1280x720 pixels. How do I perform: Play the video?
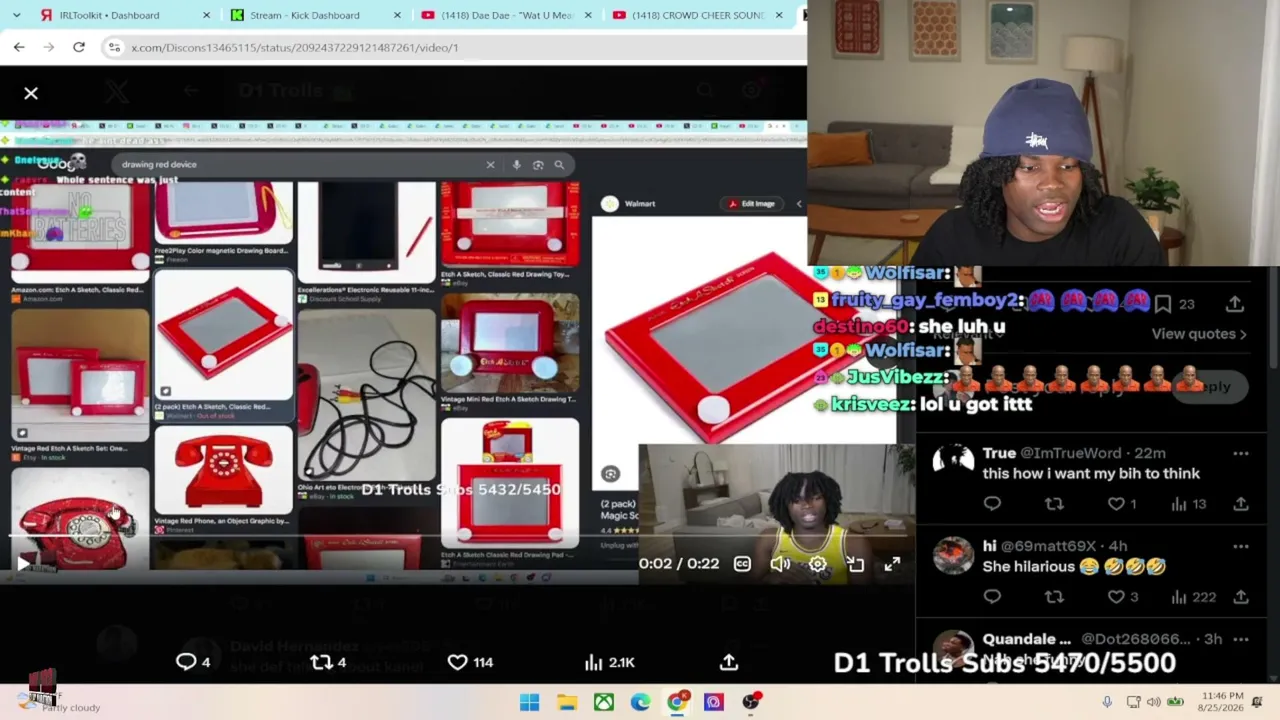tap(22, 564)
